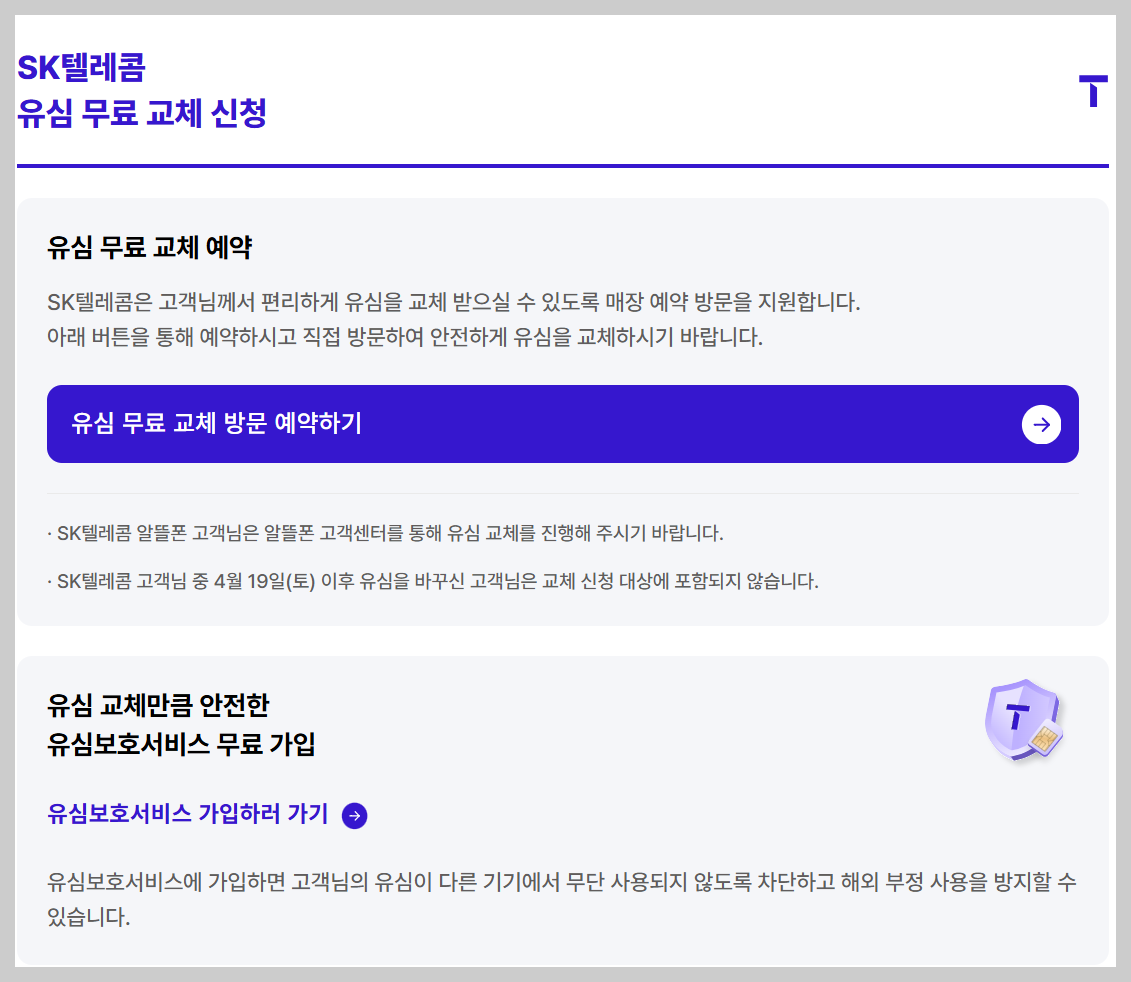Click 유심보호서비스 무료 가입 heading line
Screen dimensions: 1131x982
click(181, 744)
